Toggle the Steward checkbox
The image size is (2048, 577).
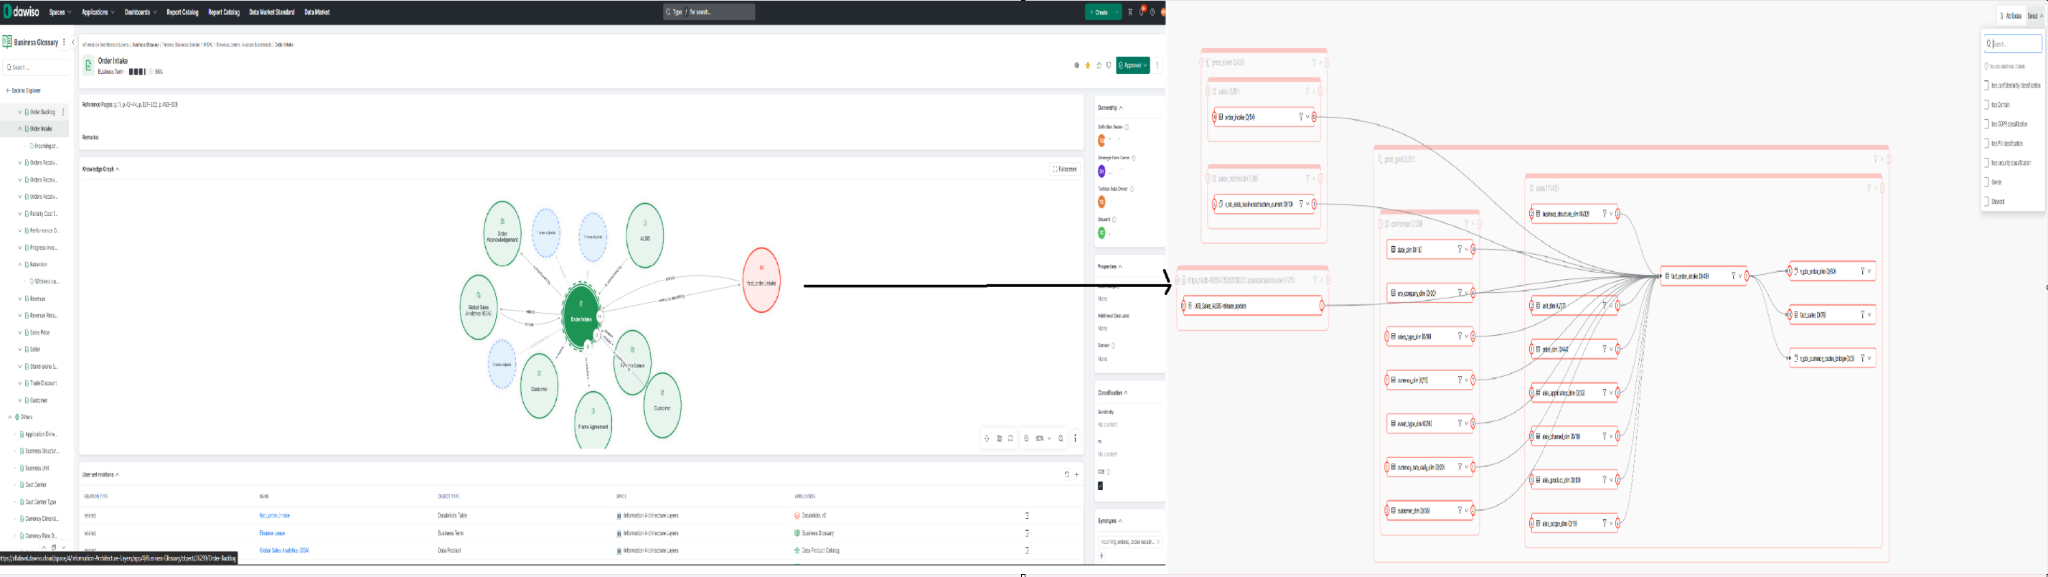1987,201
